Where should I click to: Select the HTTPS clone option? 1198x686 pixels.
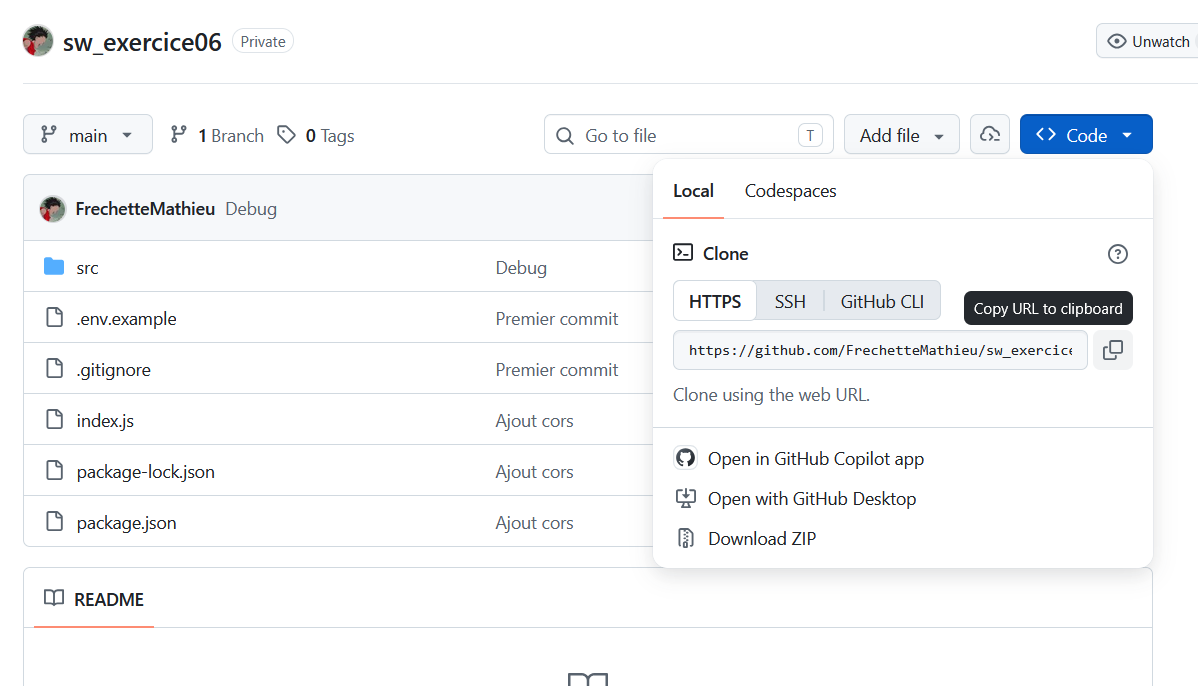tap(714, 301)
